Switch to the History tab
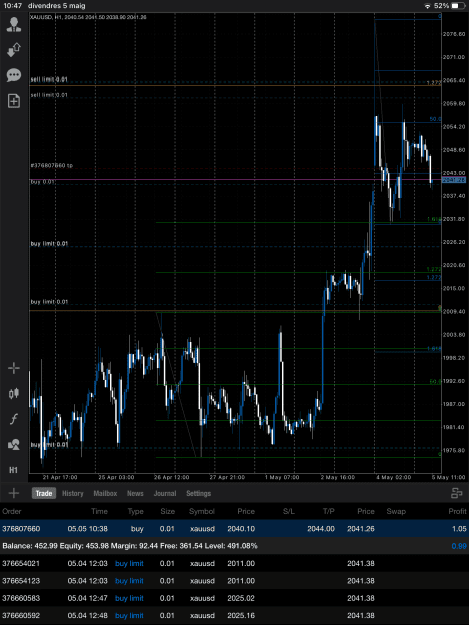This screenshot has width=469, height=625. point(73,493)
